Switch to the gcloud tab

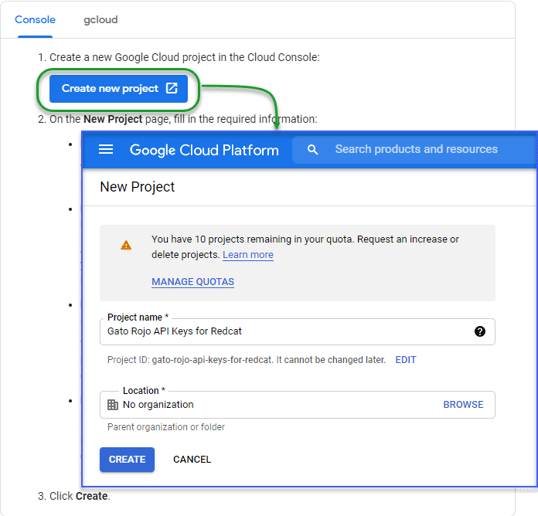(101, 20)
